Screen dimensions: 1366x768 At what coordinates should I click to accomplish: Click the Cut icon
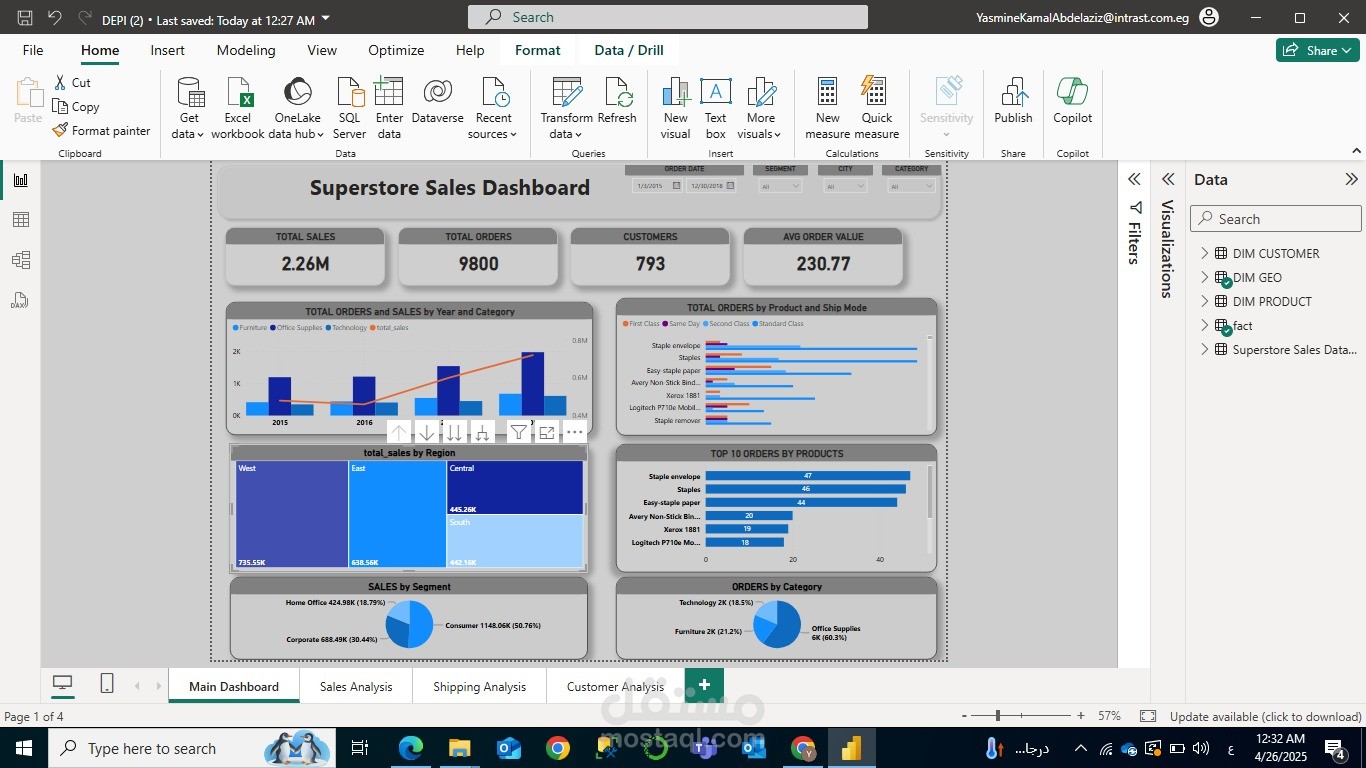[x=60, y=83]
